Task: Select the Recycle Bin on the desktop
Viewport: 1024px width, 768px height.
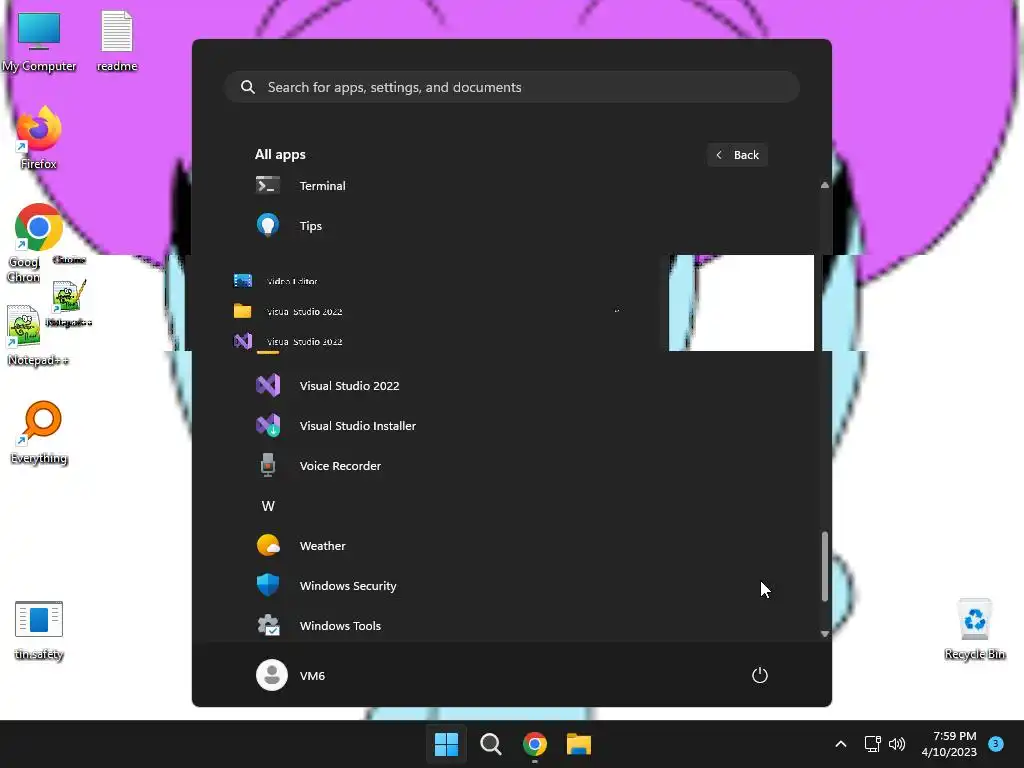Action: [974, 630]
